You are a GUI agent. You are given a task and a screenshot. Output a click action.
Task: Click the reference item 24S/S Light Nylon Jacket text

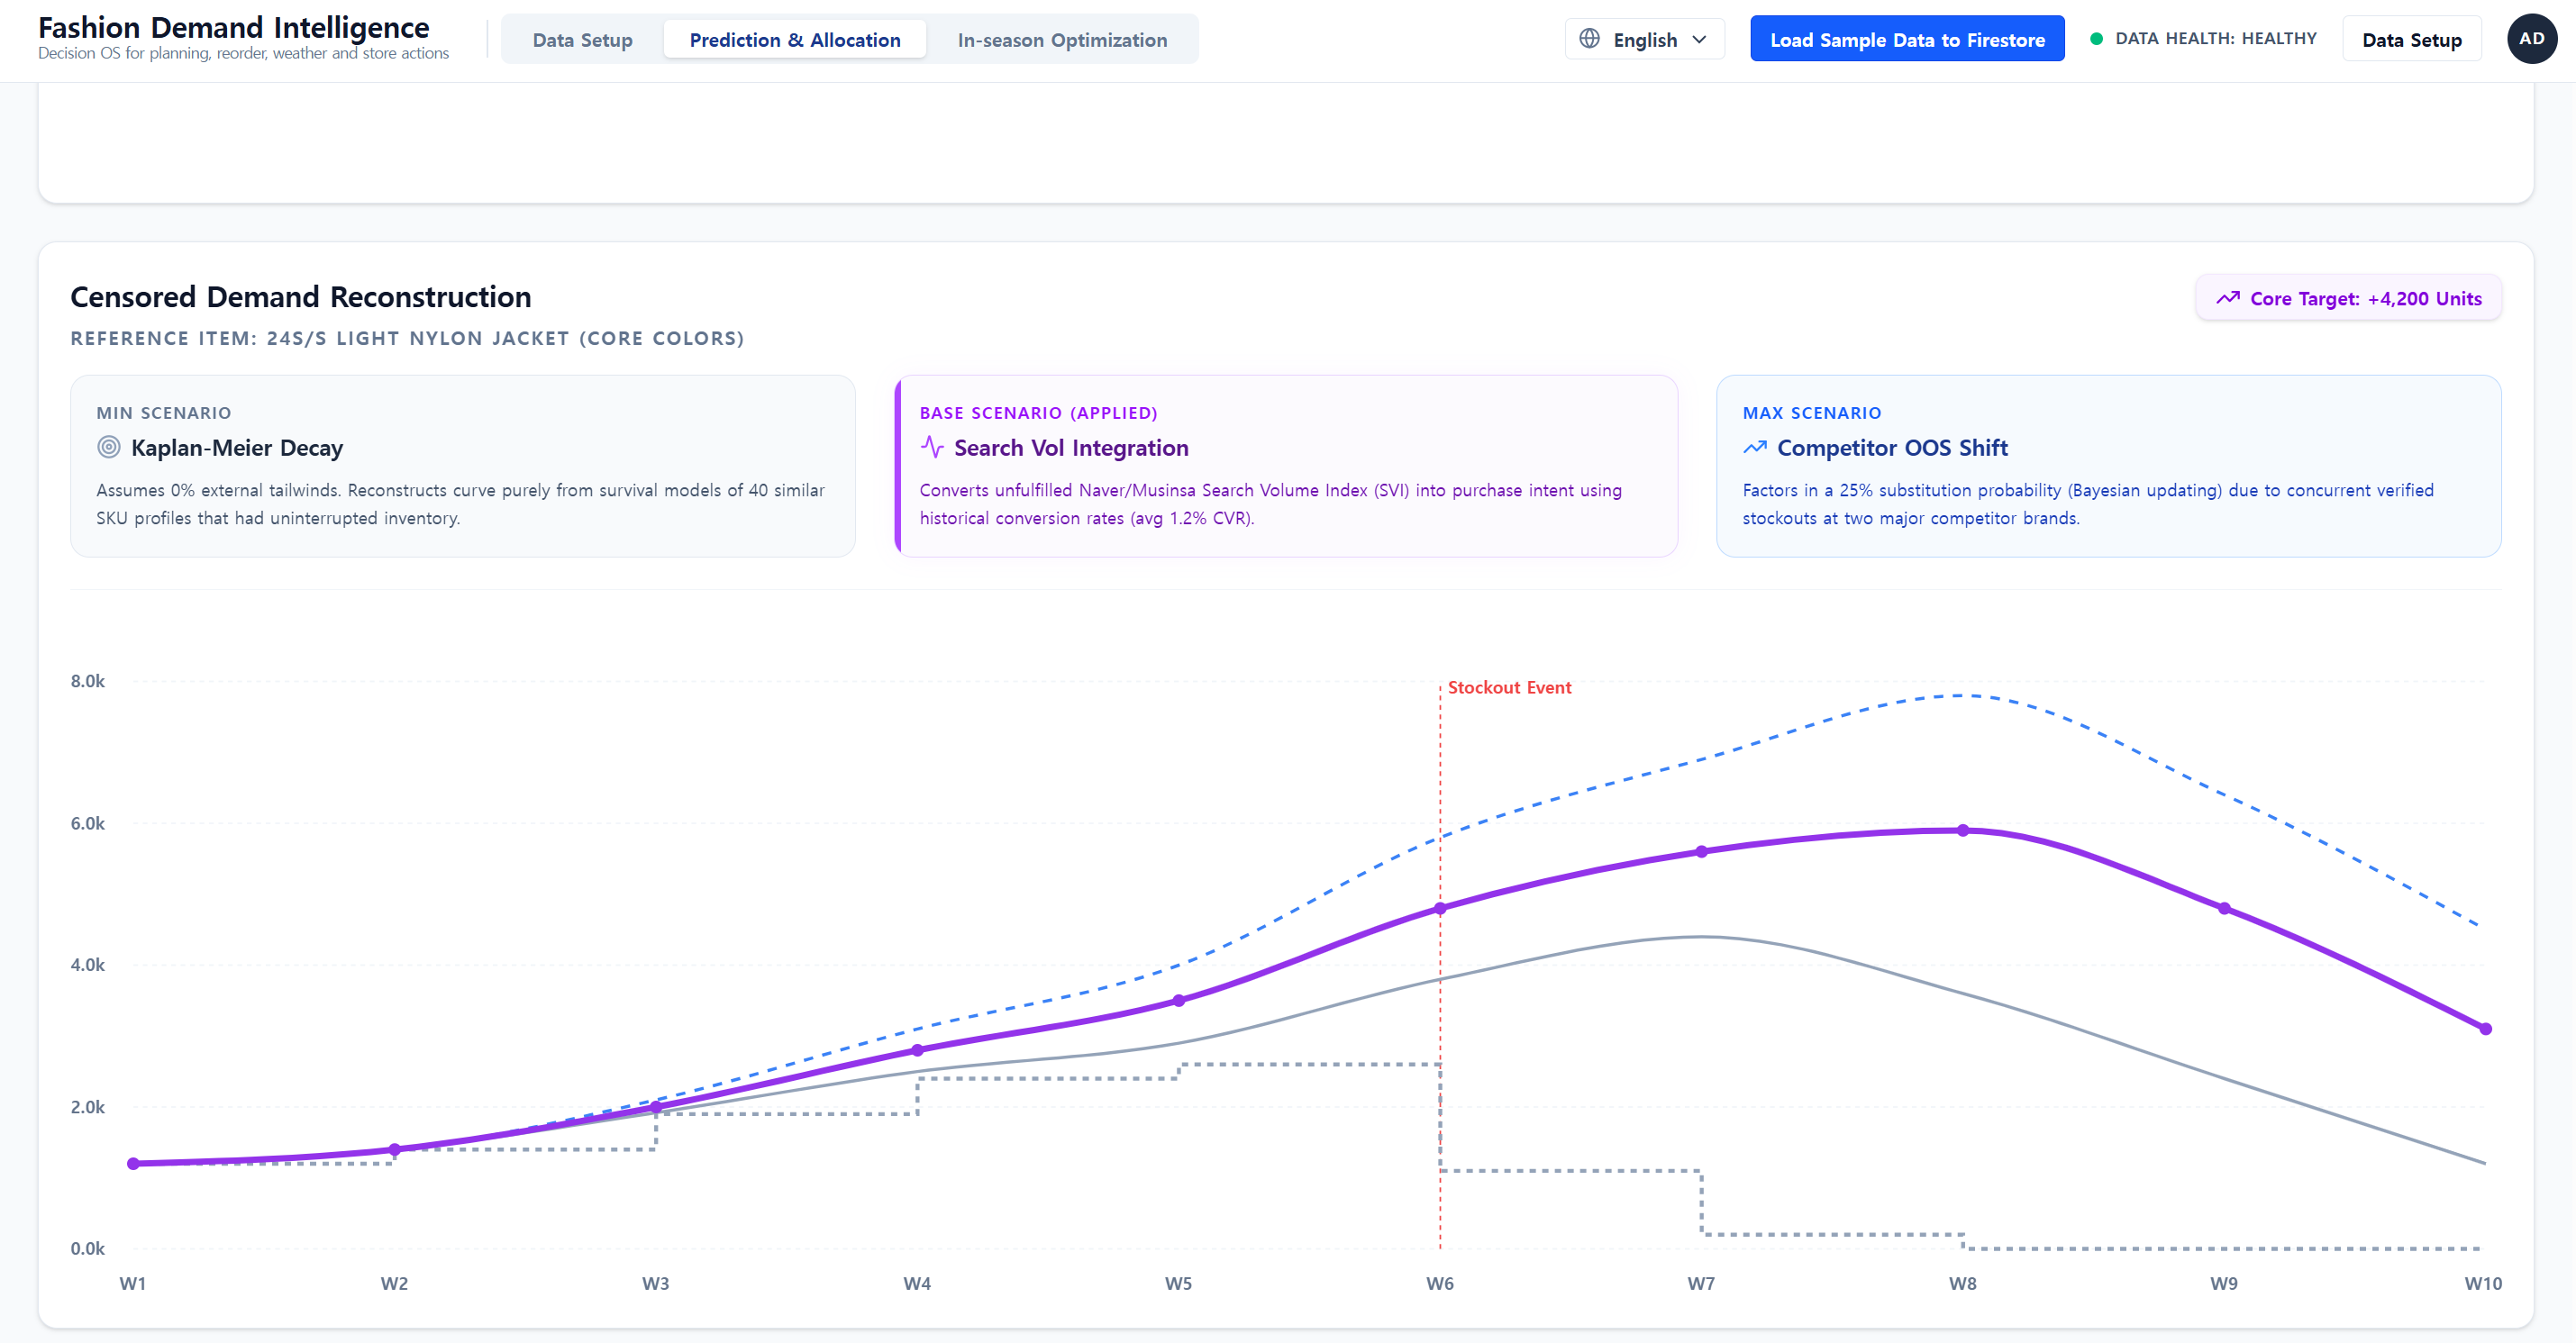coord(407,338)
